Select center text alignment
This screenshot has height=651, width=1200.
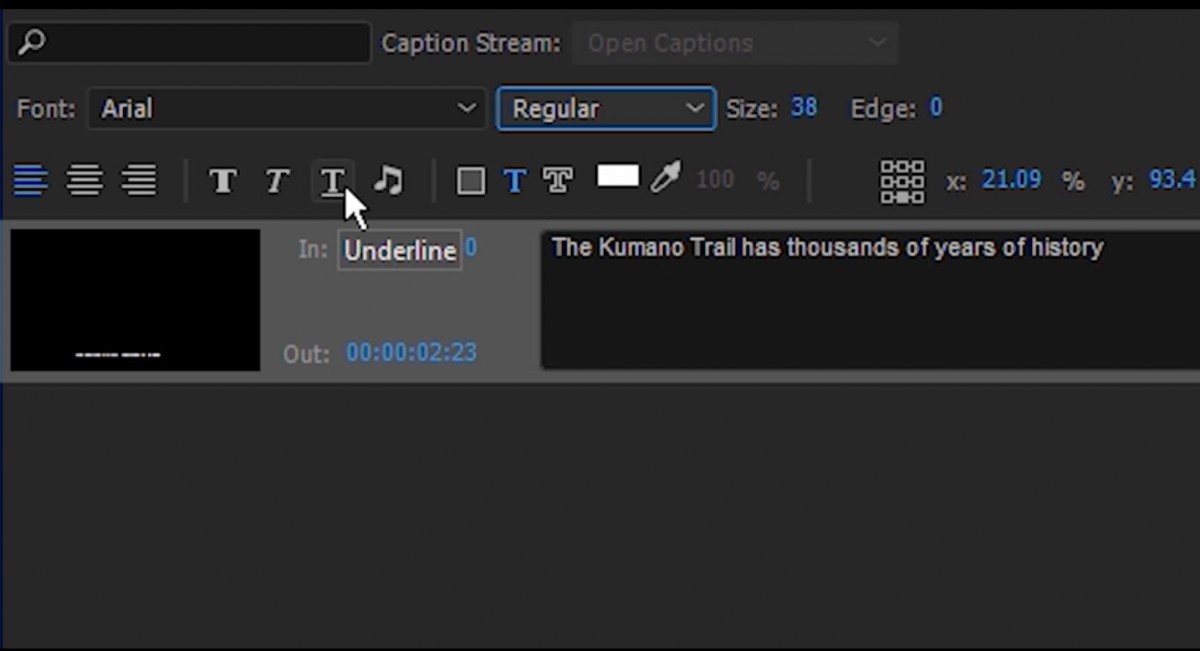coord(85,181)
